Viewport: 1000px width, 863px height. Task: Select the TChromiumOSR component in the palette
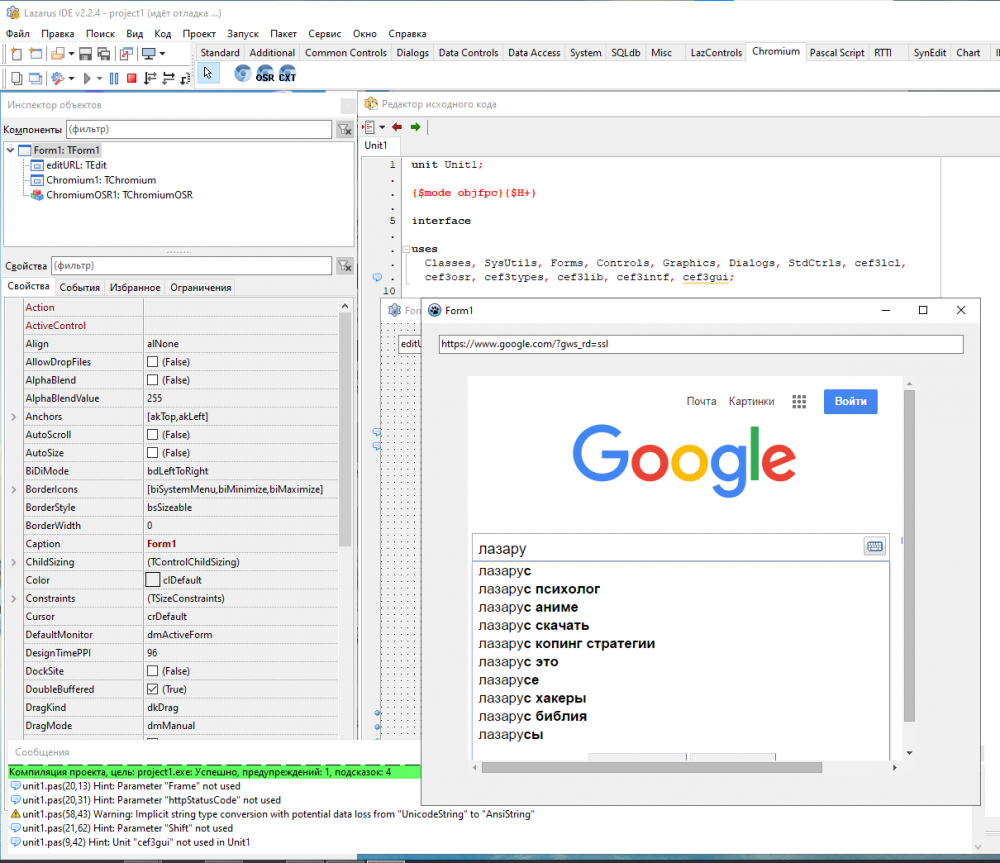coord(265,74)
